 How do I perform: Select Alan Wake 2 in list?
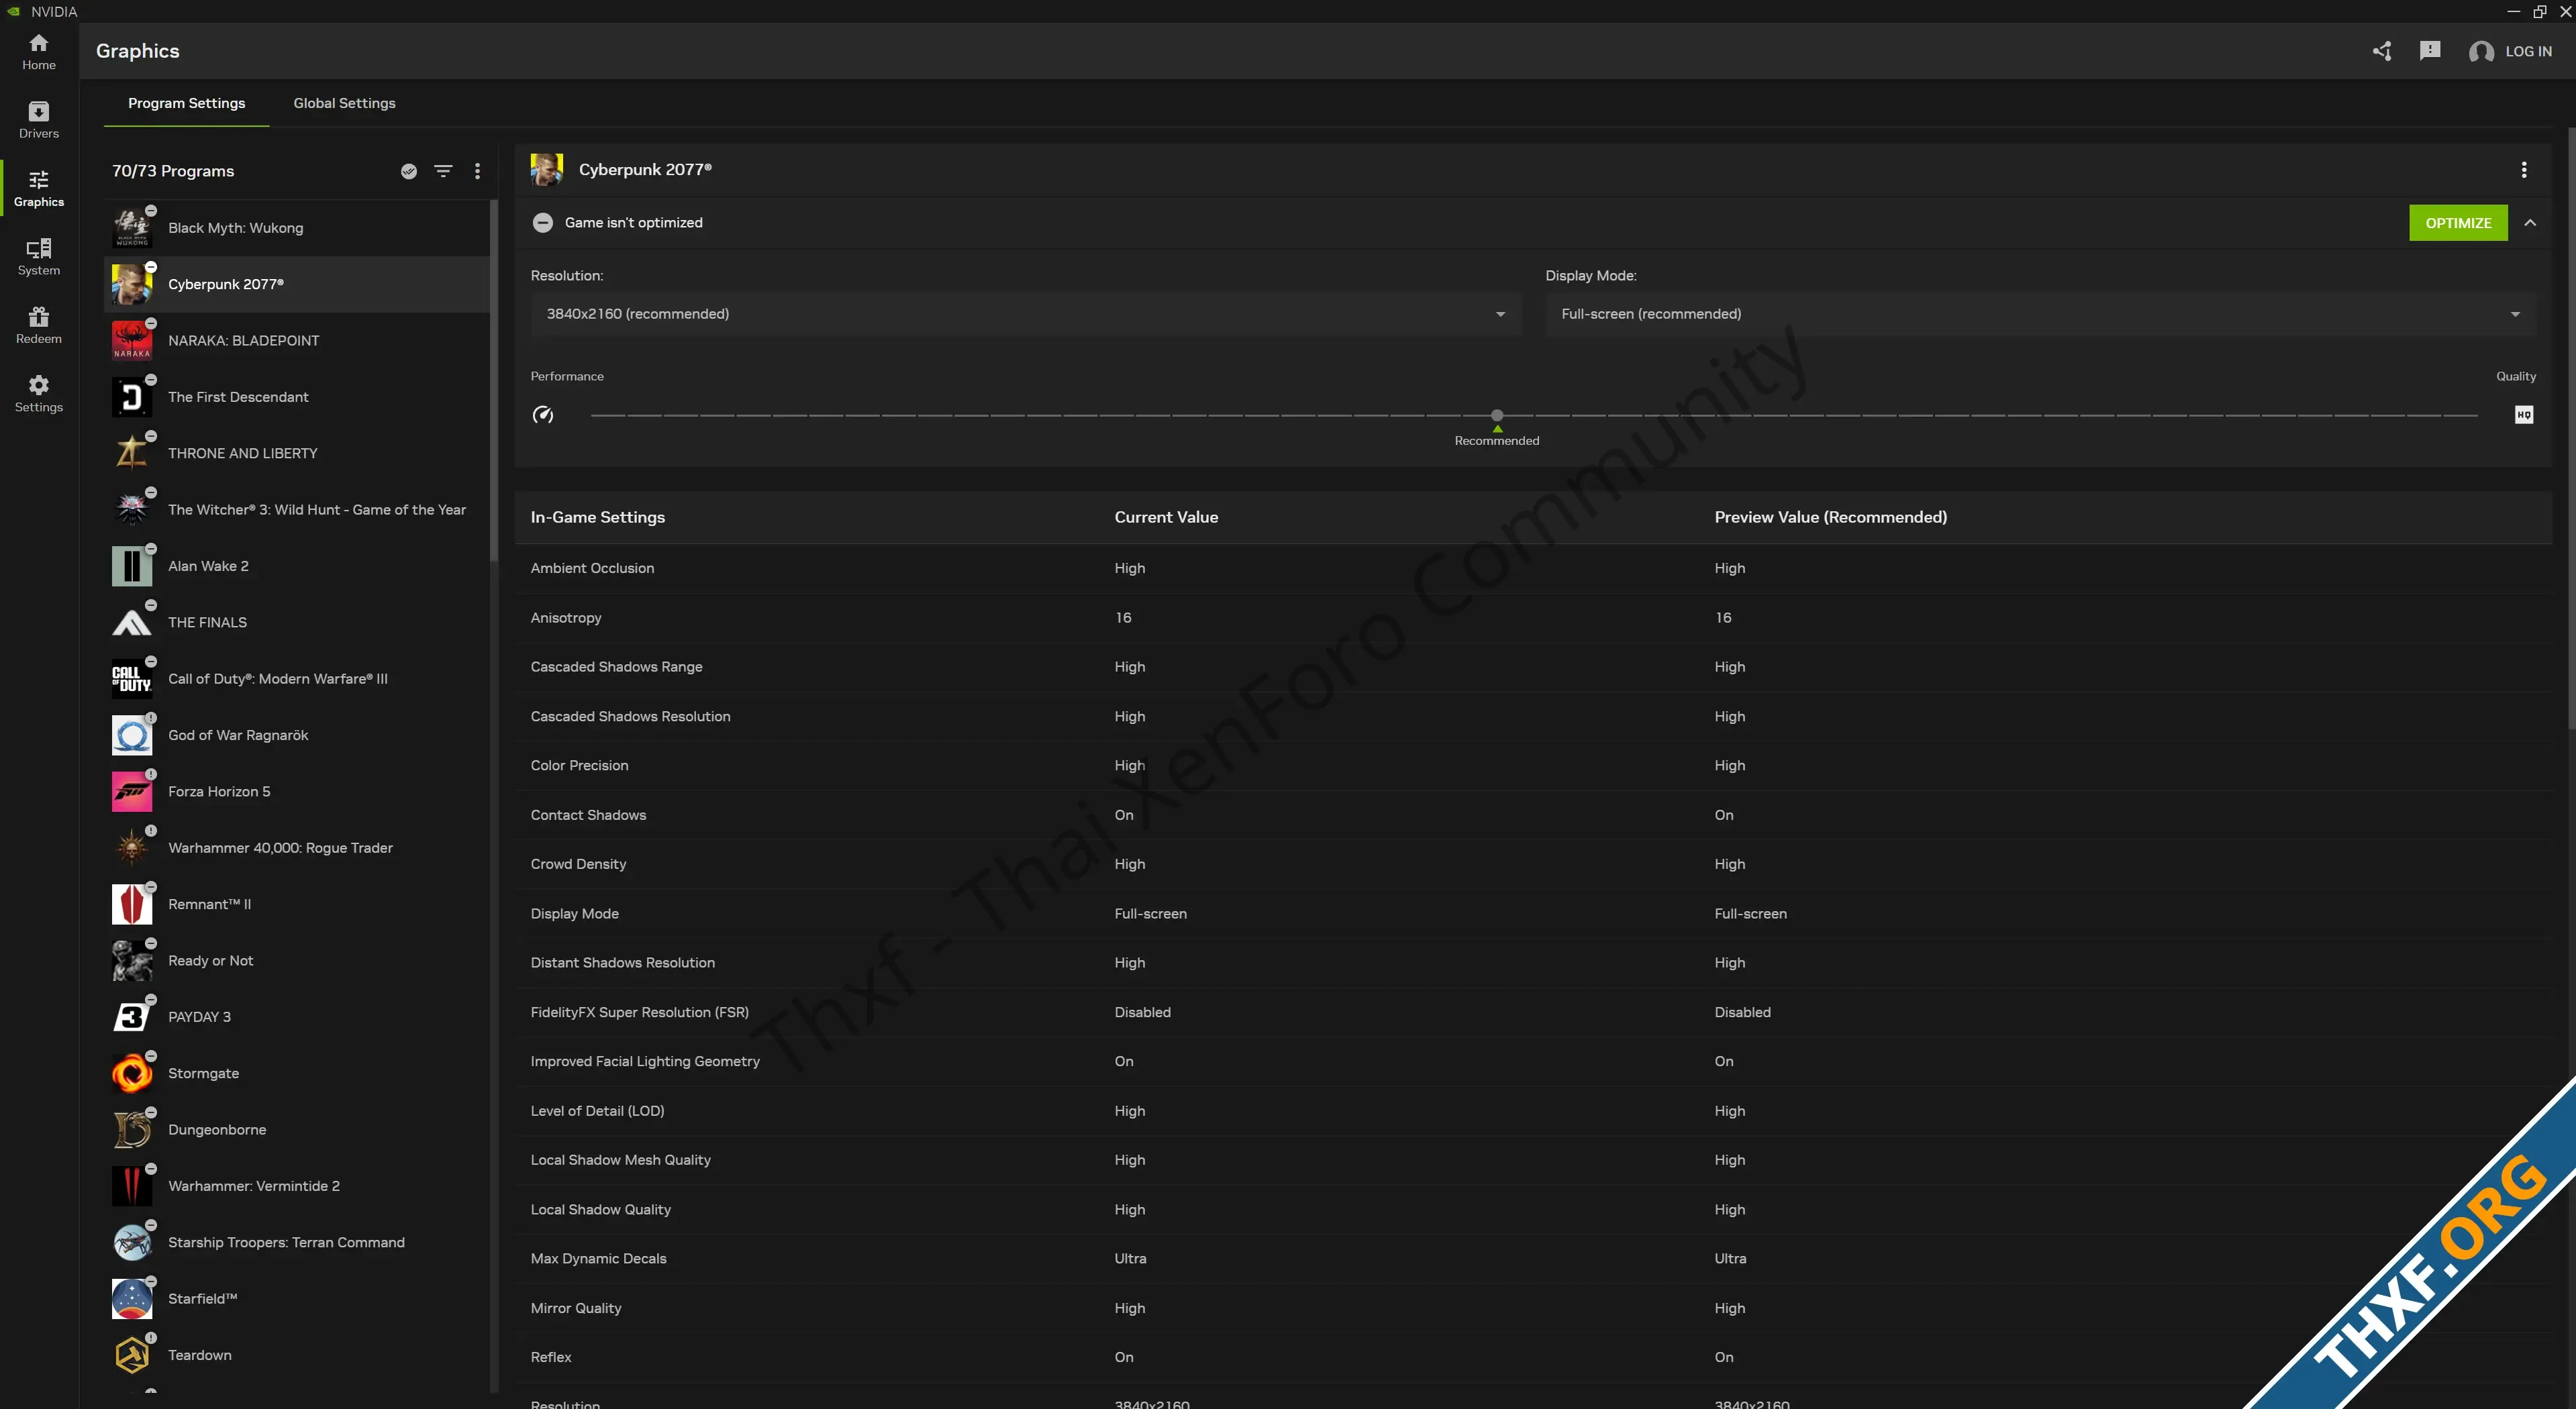297,566
